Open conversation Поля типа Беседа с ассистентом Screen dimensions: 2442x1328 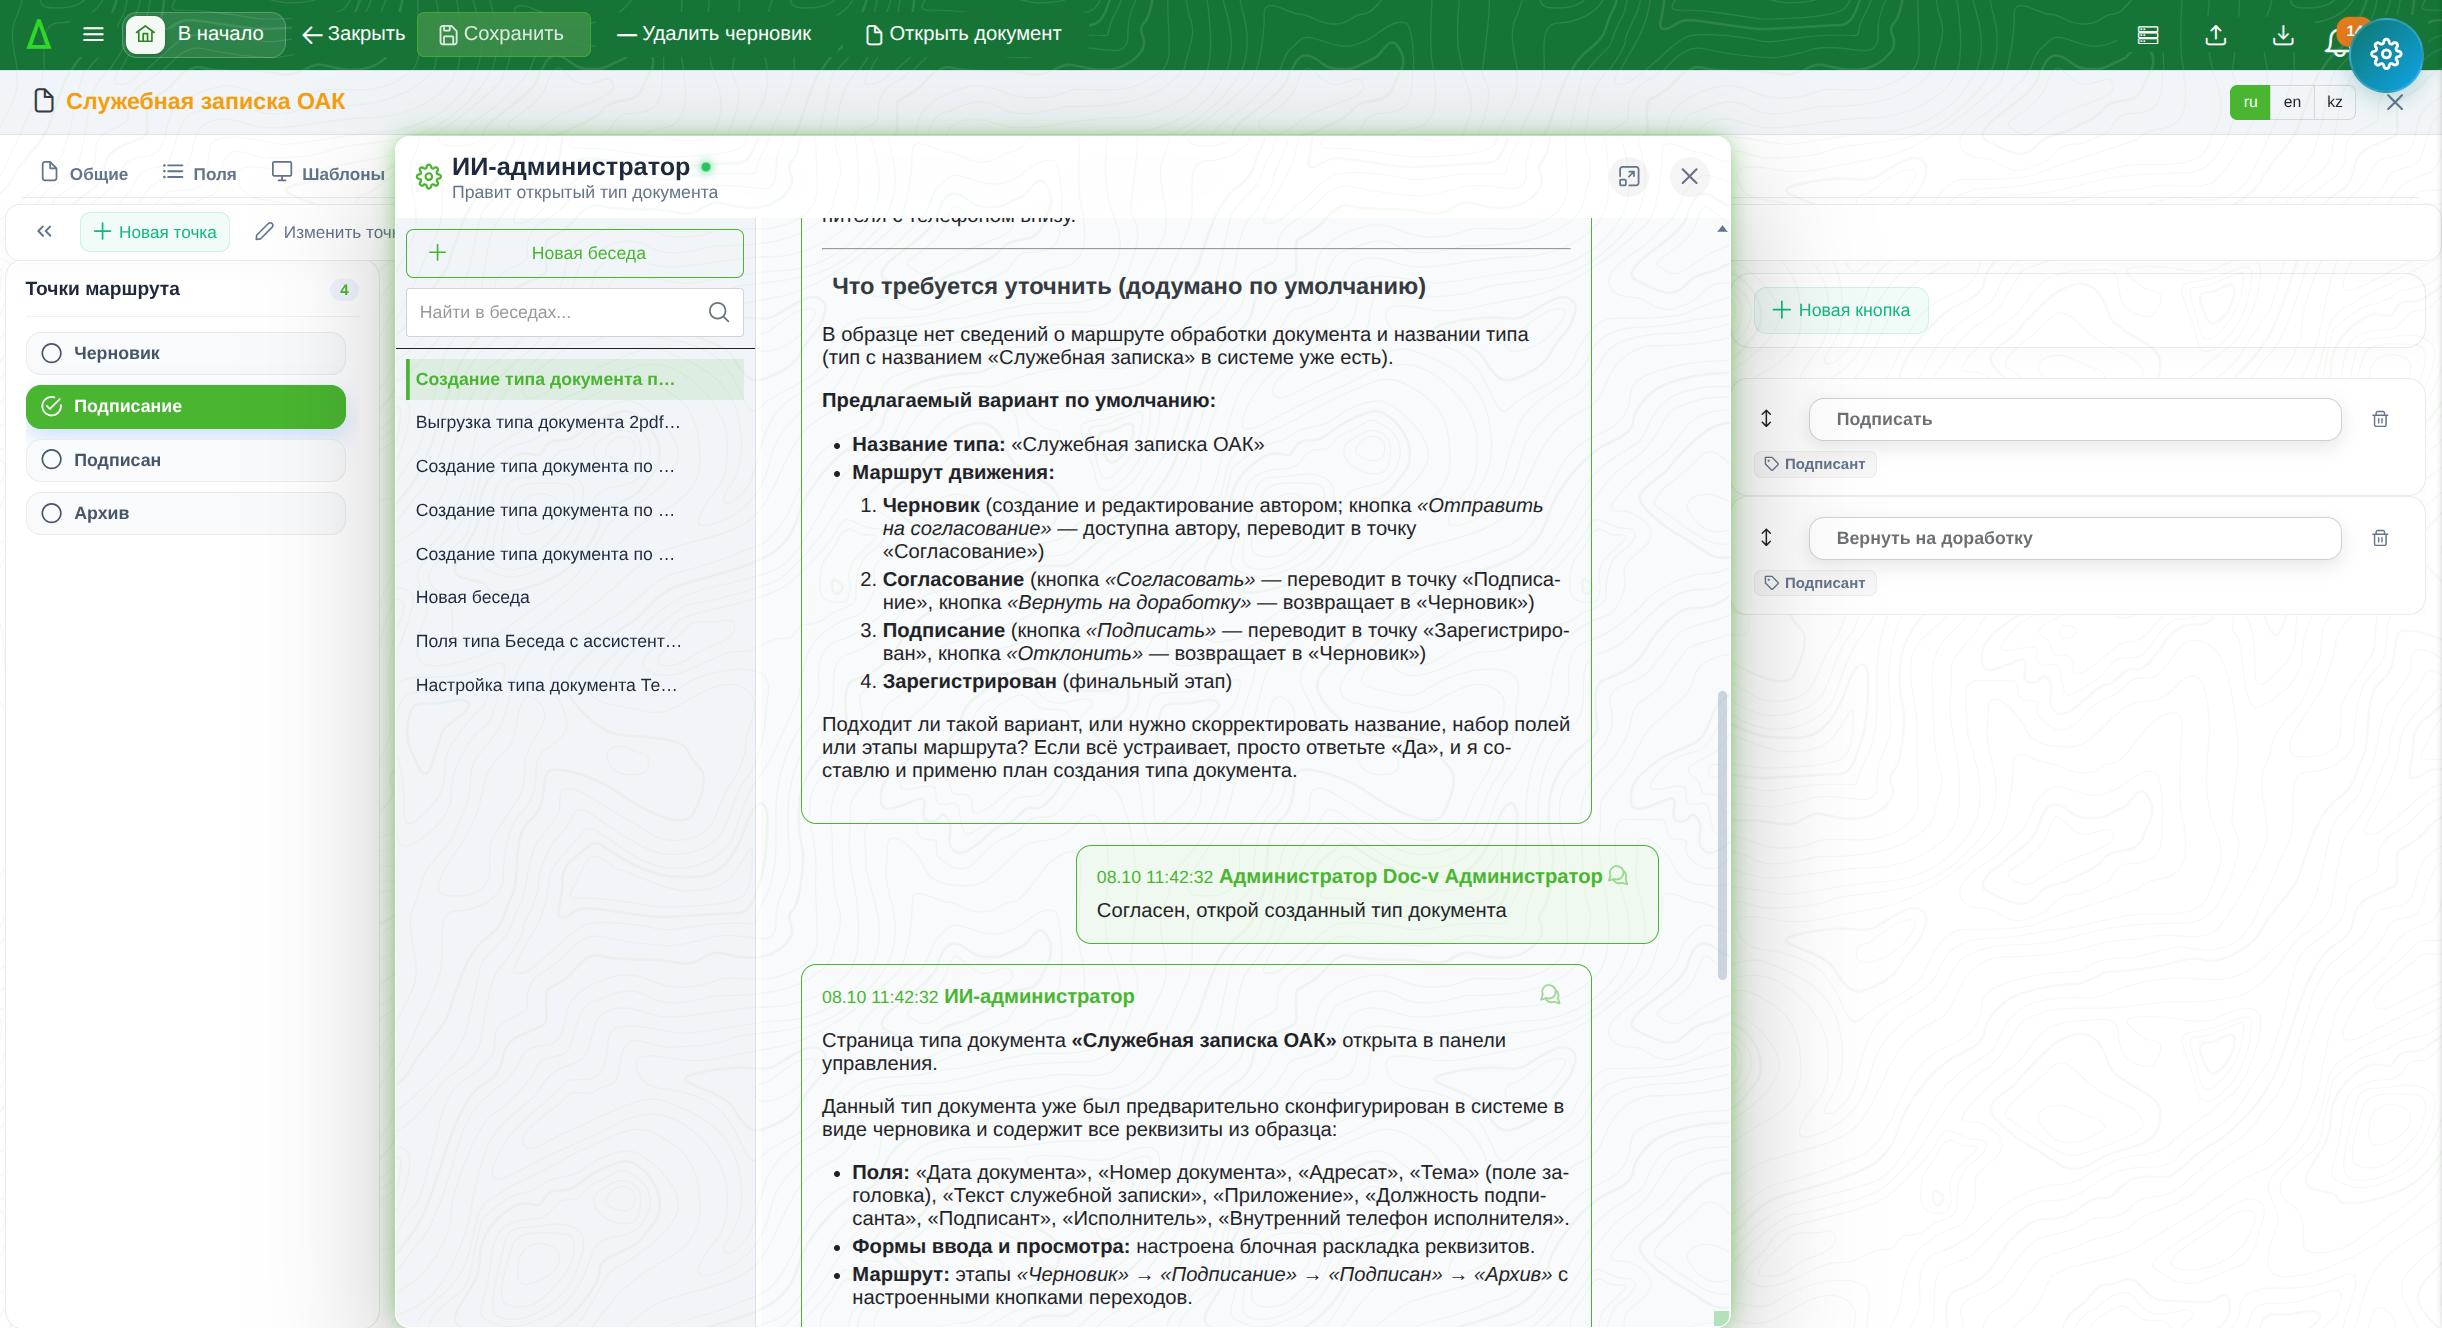click(x=575, y=641)
